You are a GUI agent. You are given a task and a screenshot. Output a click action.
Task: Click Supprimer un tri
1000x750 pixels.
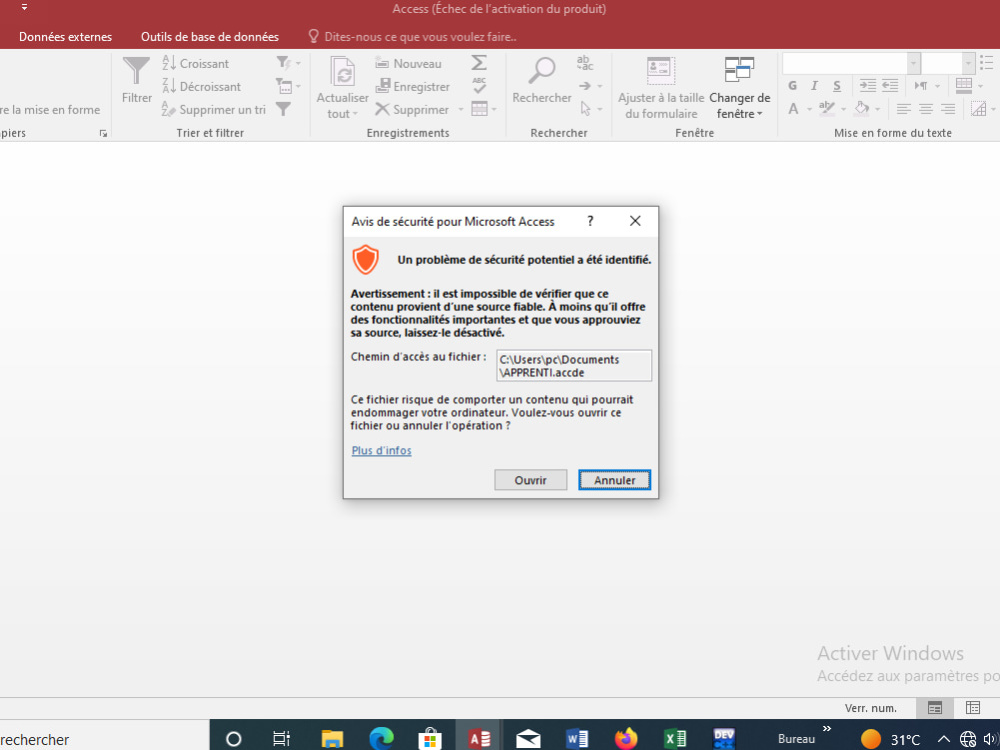click(x=213, y=109)
